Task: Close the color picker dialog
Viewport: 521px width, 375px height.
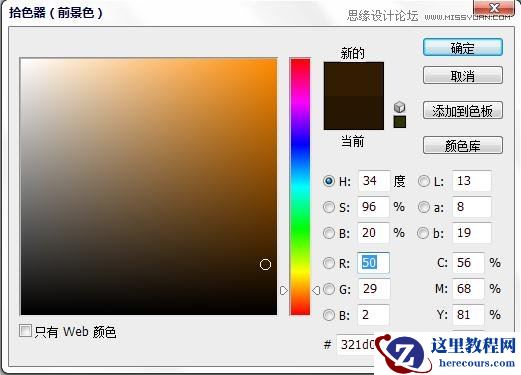Action: (x=494, y=7)
